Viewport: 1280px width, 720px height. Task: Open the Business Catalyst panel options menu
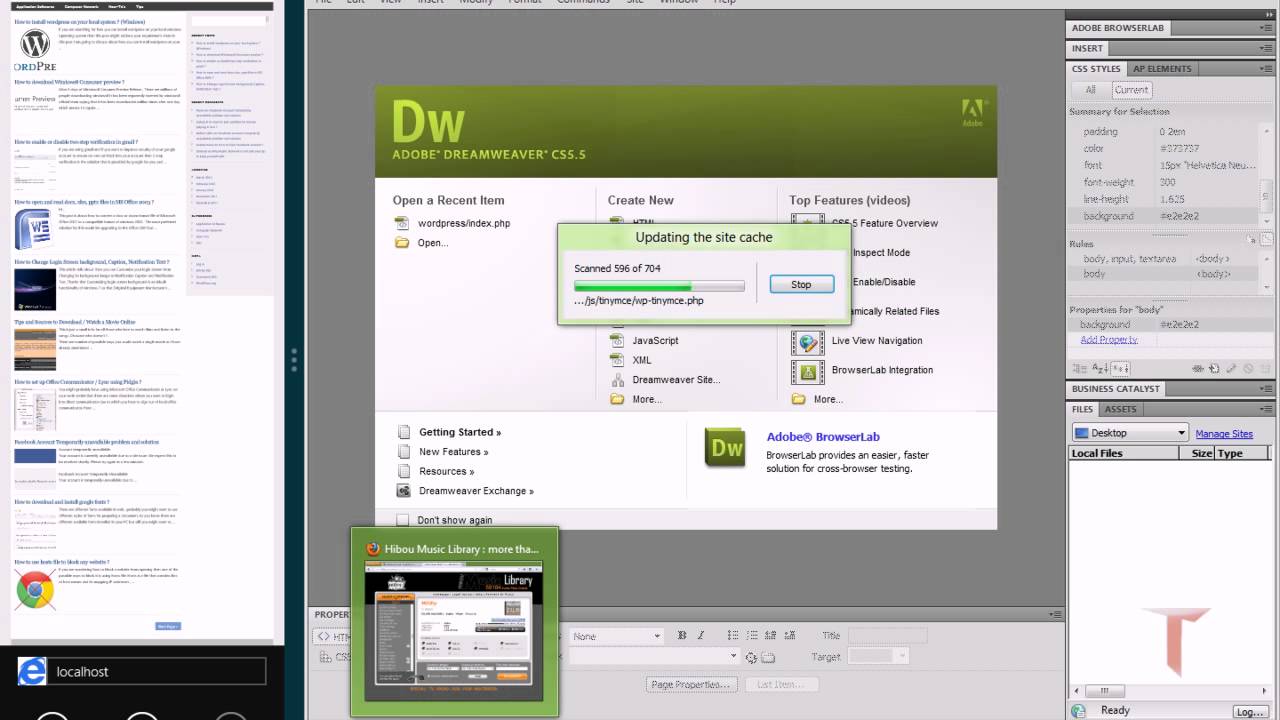tap(1265, 389)
